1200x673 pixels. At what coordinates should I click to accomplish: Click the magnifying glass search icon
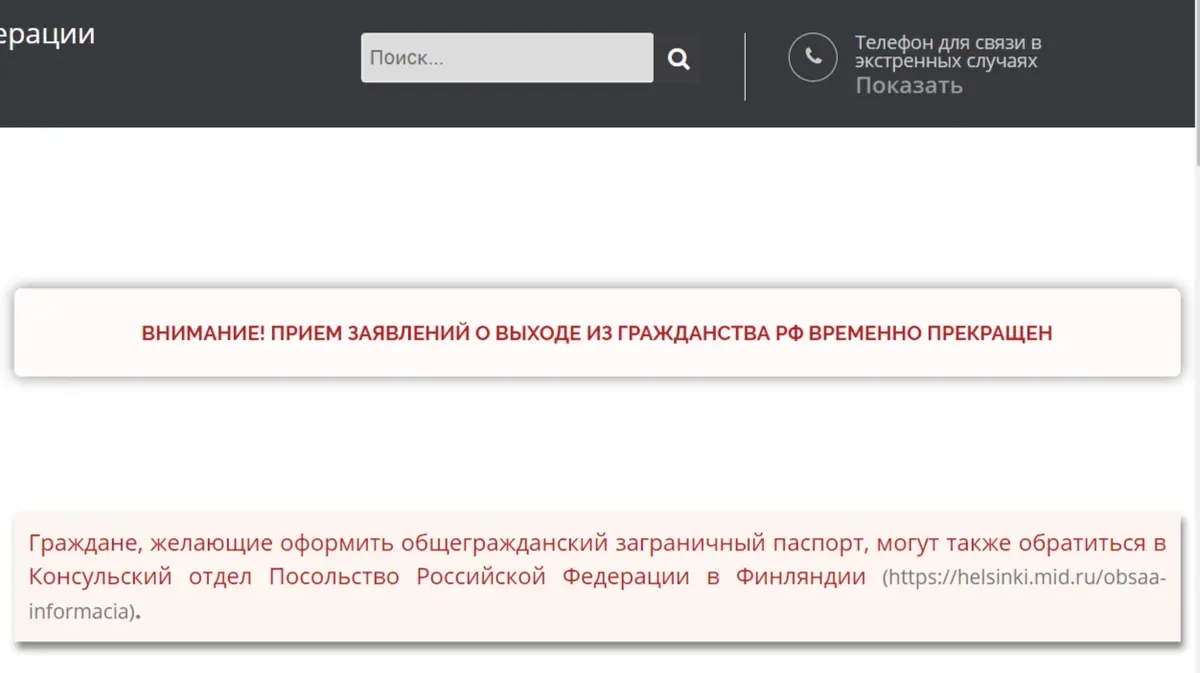pos(679,59)
